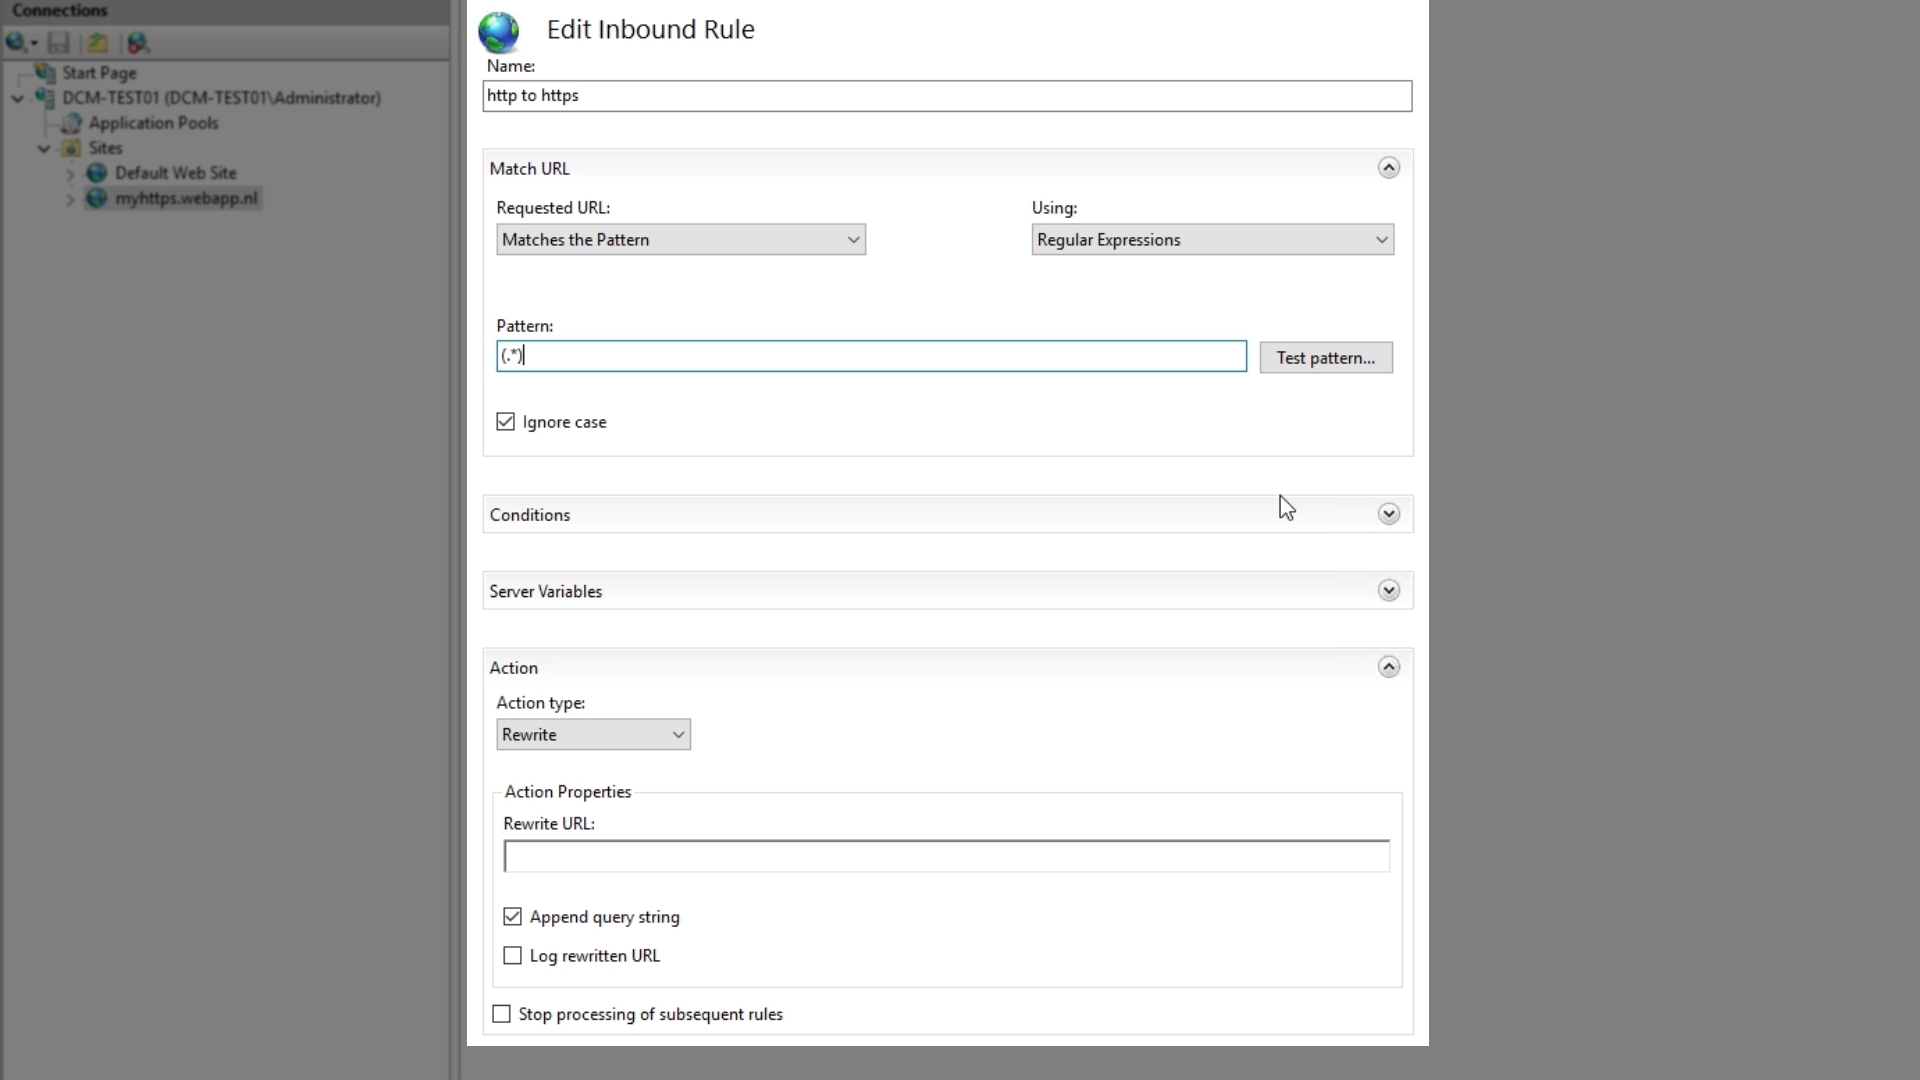The width and height of the screenshot is (1920, 1080).
Task: Expand the Server Variables section
Action: click(x=1388, y=591)
